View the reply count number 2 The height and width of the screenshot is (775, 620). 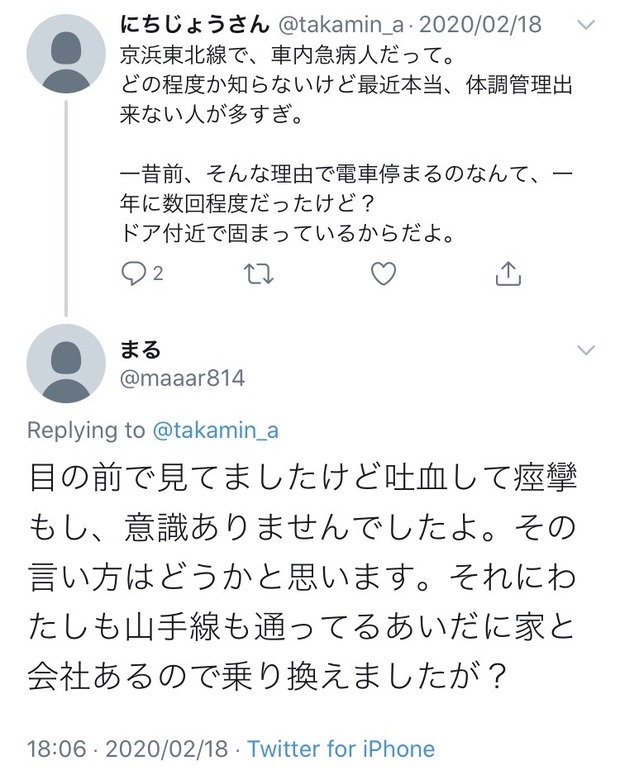[x=158, y=273]
